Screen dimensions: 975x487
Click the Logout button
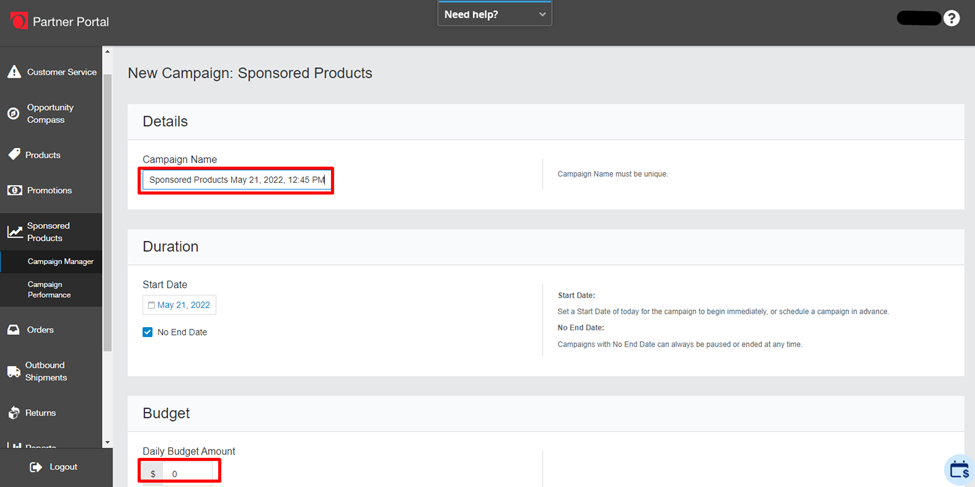(x=54, y=467)
